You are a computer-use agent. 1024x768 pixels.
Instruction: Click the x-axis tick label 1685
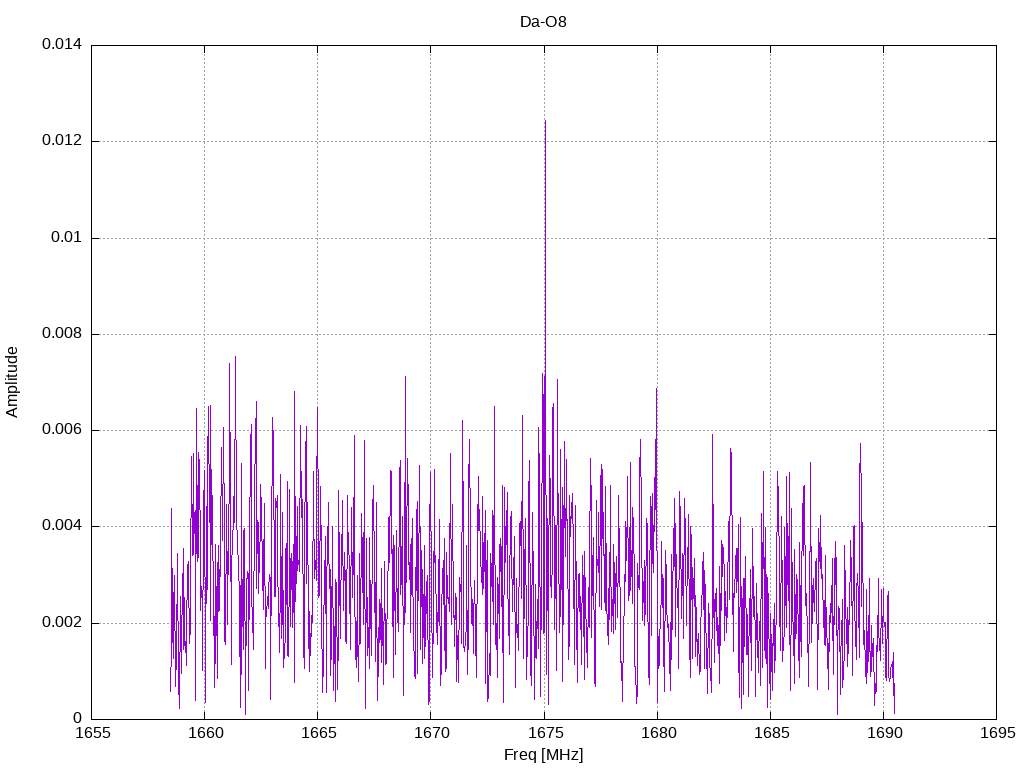coord(771,733)
